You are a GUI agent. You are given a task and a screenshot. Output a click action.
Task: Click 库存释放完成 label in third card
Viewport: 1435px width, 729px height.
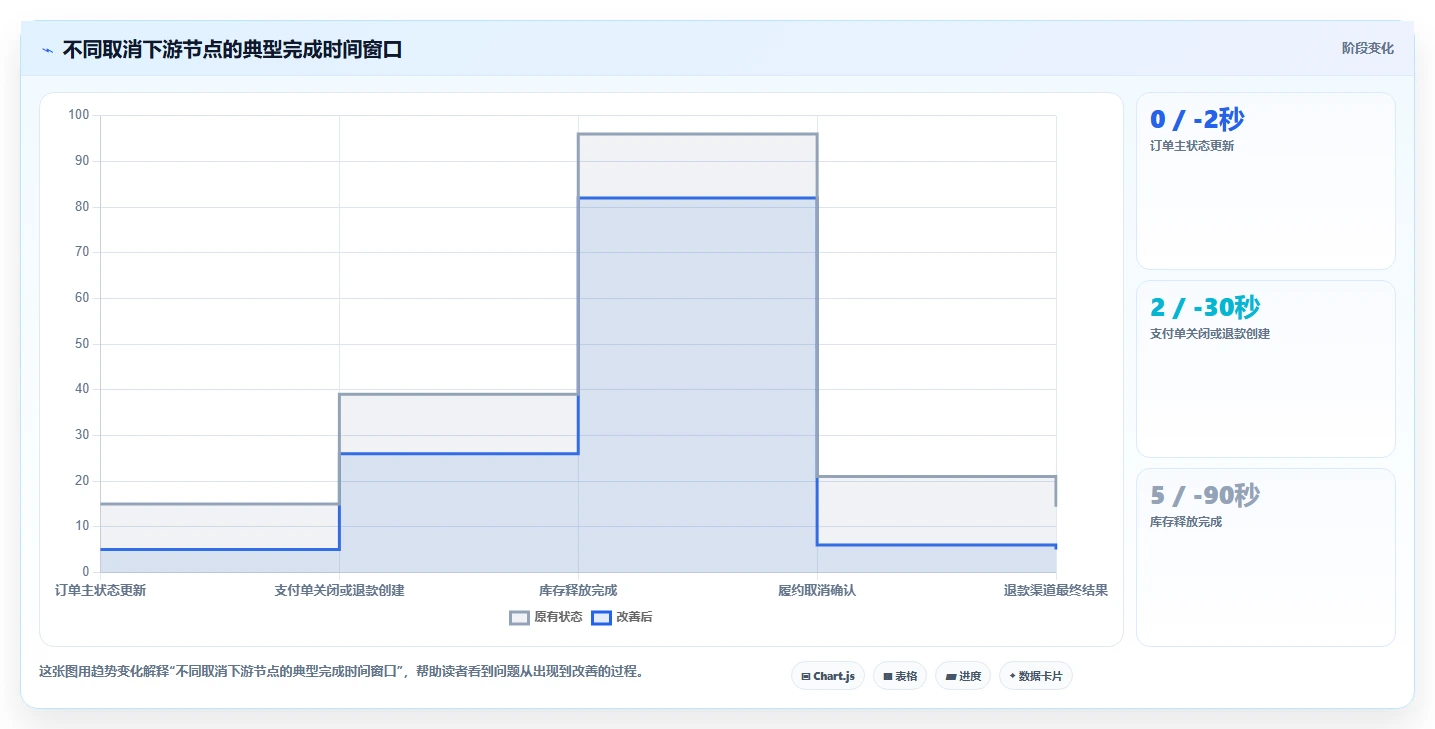coord(1186,522)
